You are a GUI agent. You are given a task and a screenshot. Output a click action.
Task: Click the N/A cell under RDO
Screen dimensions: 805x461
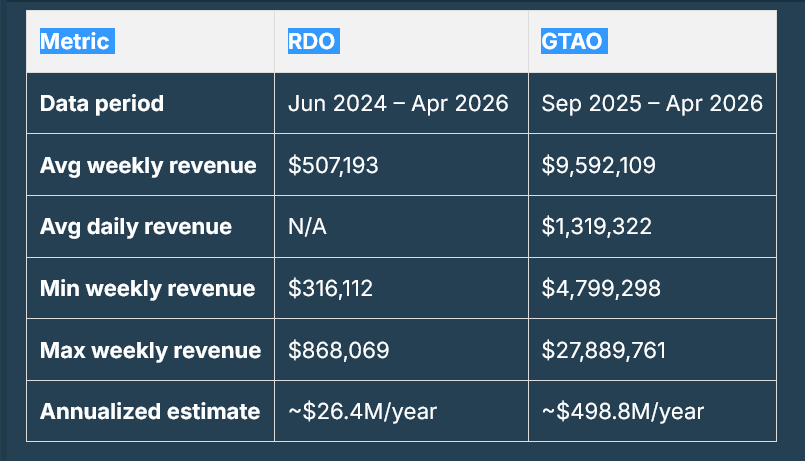coord(307,227)
